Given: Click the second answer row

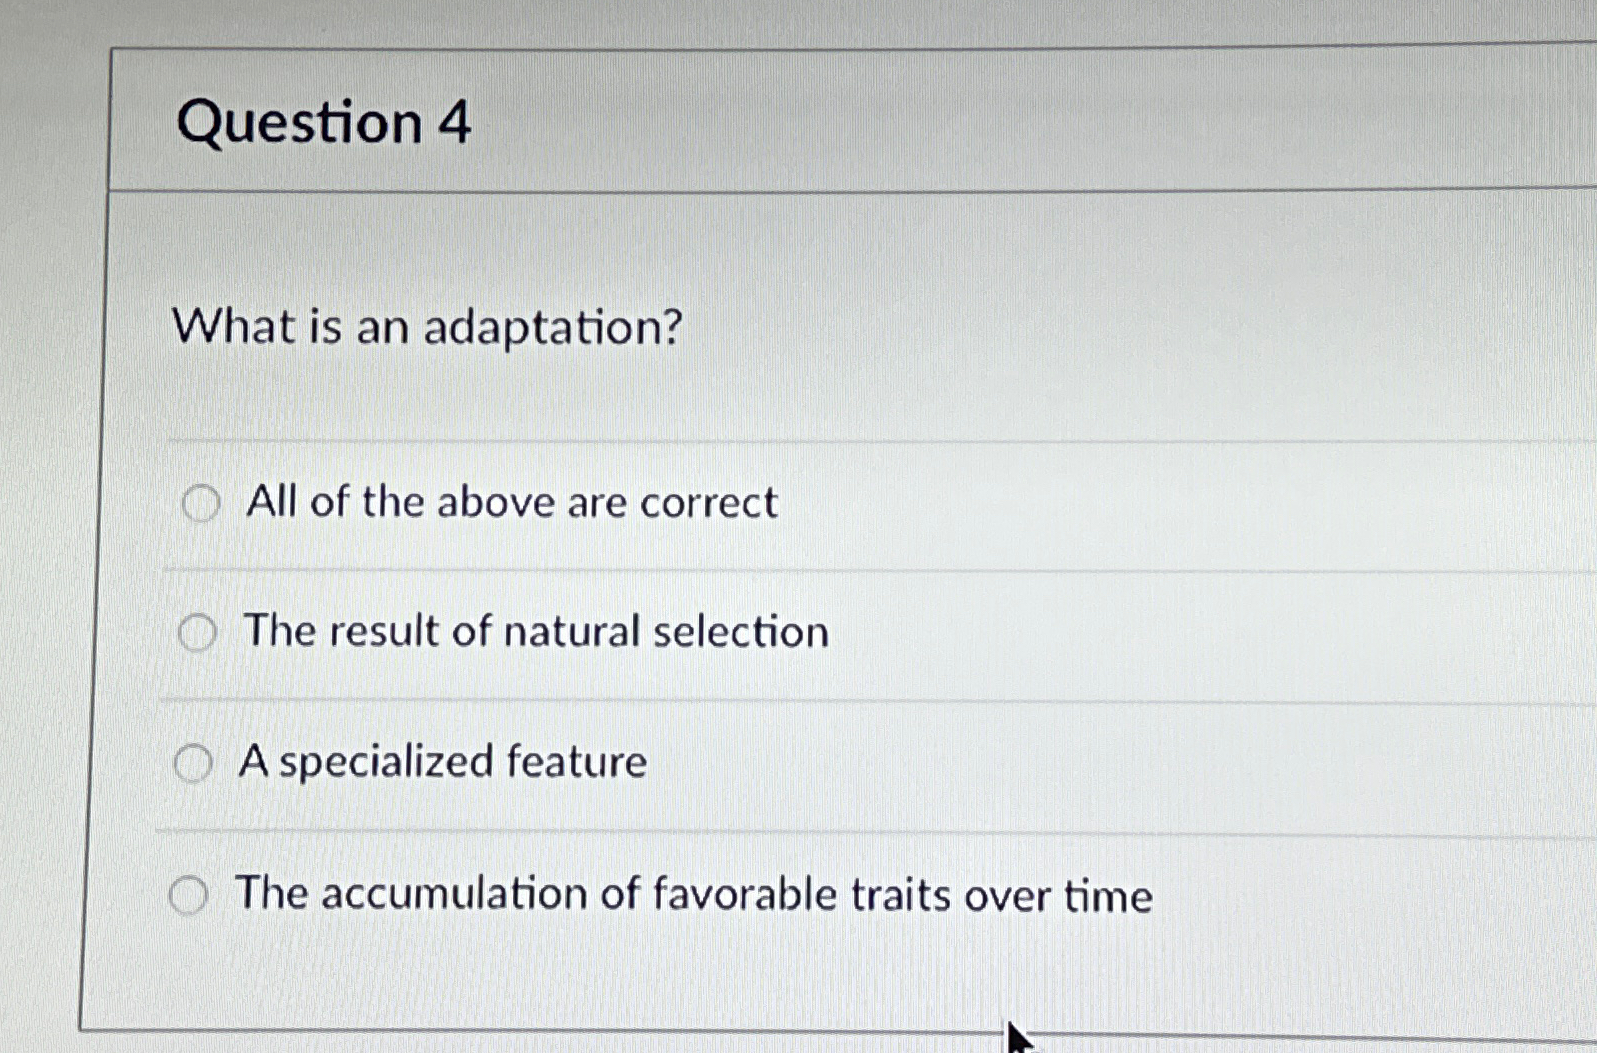Looking at the screenshot, I should point(700,632).
